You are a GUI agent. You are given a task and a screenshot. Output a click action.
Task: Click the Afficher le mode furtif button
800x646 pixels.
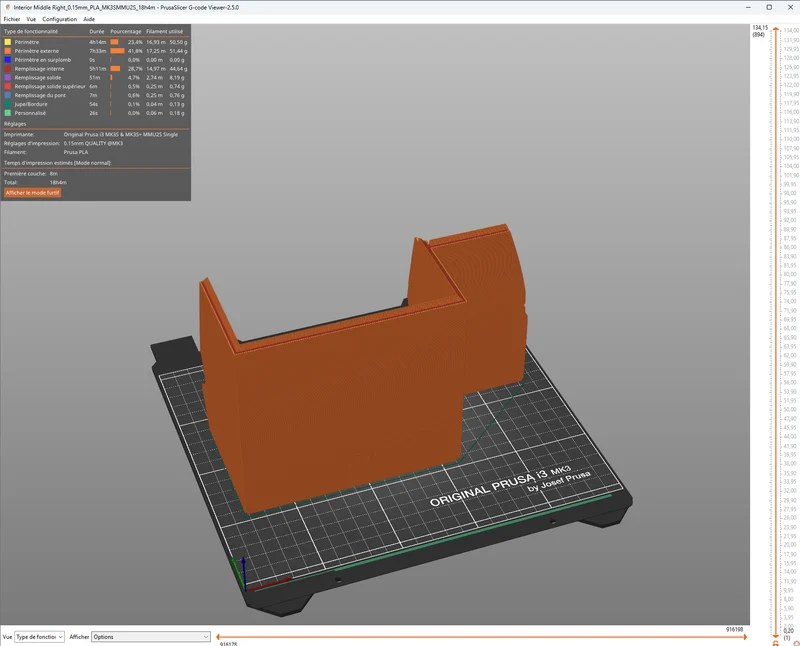33,192
